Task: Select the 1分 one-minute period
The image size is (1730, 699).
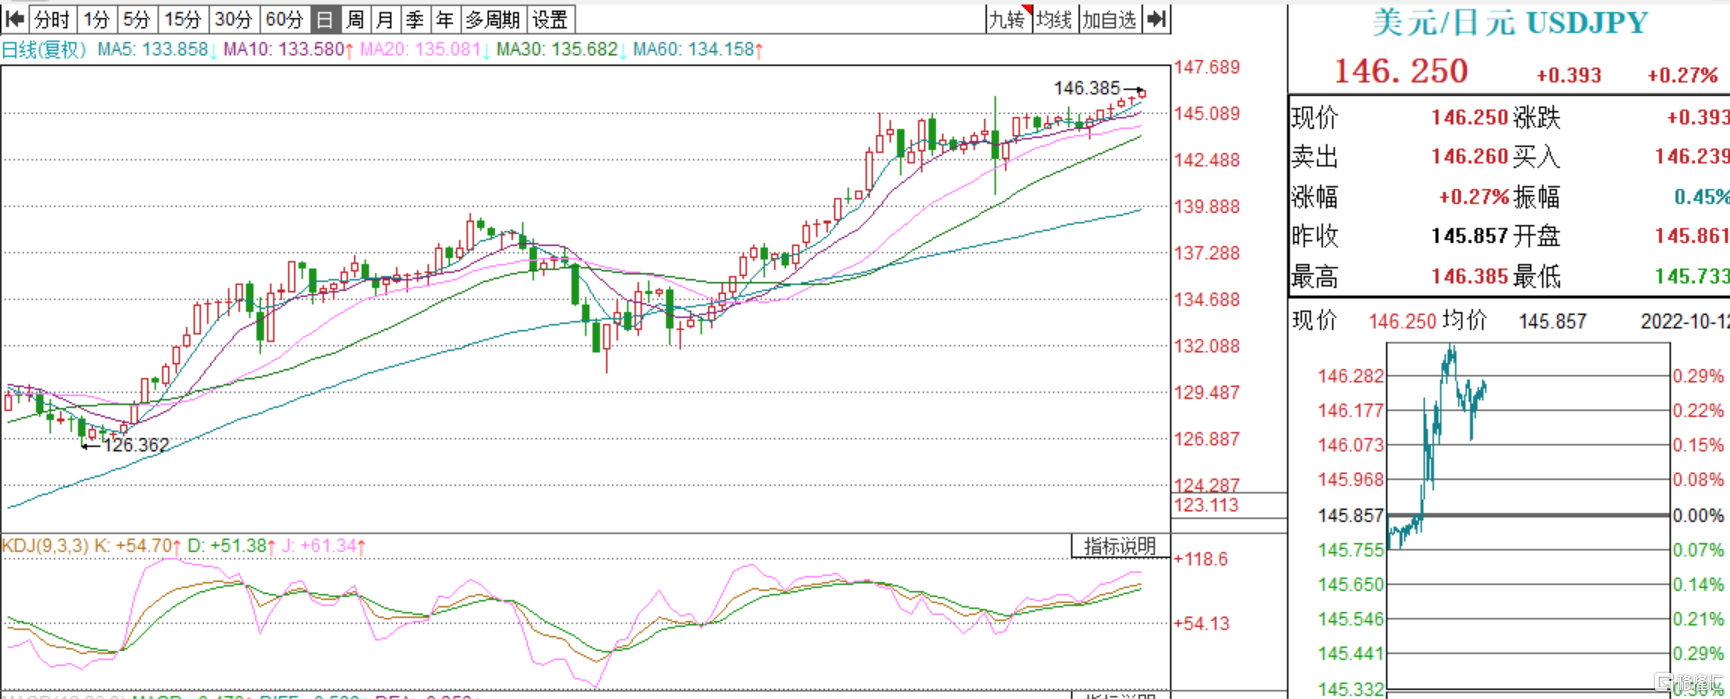Action: pos(96,19)
